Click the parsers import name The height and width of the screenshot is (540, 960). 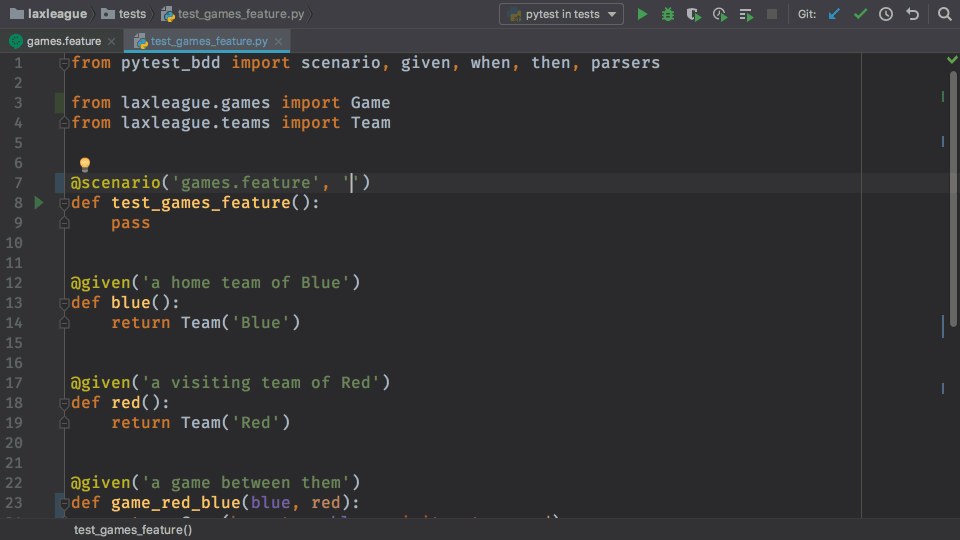pyautogui.click(x=625, y=62)
